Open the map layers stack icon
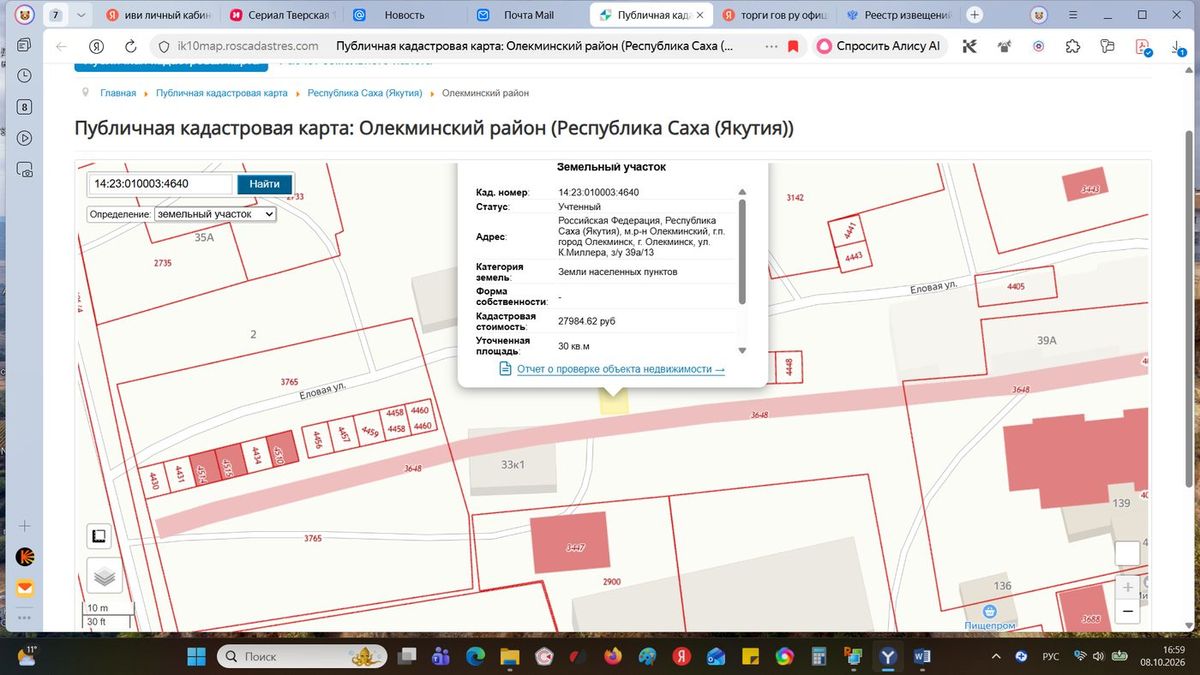 [x=104, y=576]
